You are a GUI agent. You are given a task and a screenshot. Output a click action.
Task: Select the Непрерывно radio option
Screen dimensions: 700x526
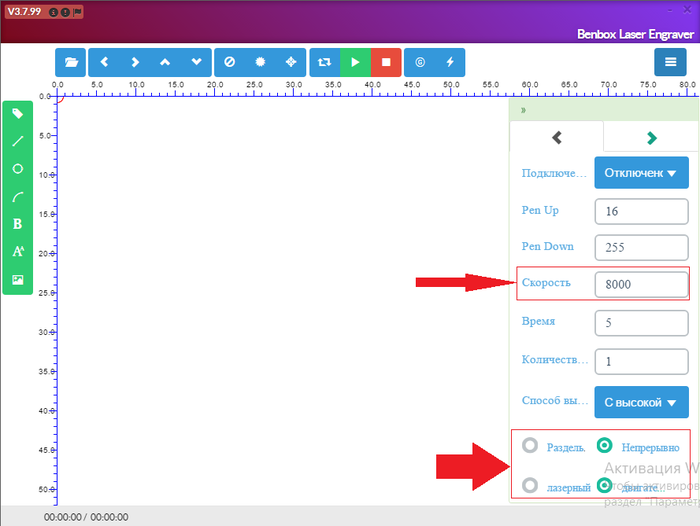tap(604, 446)
